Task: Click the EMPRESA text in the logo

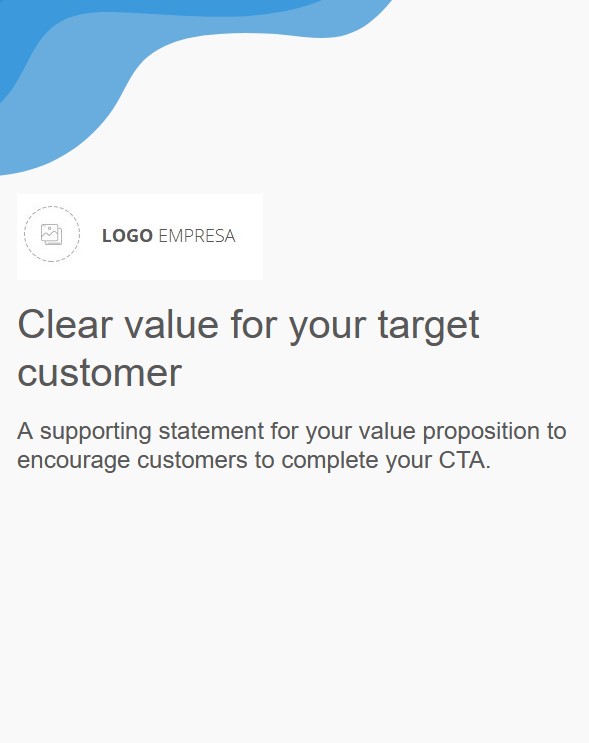Action: pyautogui.click(x=197, y=236)
